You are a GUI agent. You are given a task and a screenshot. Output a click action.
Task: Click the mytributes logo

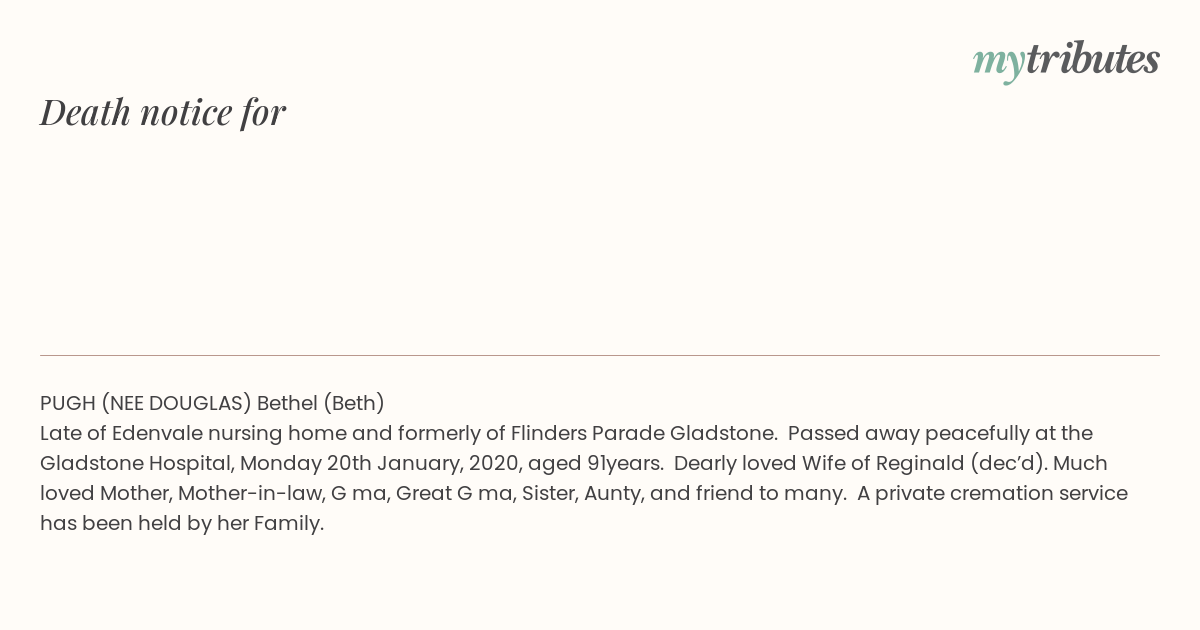1066,61
